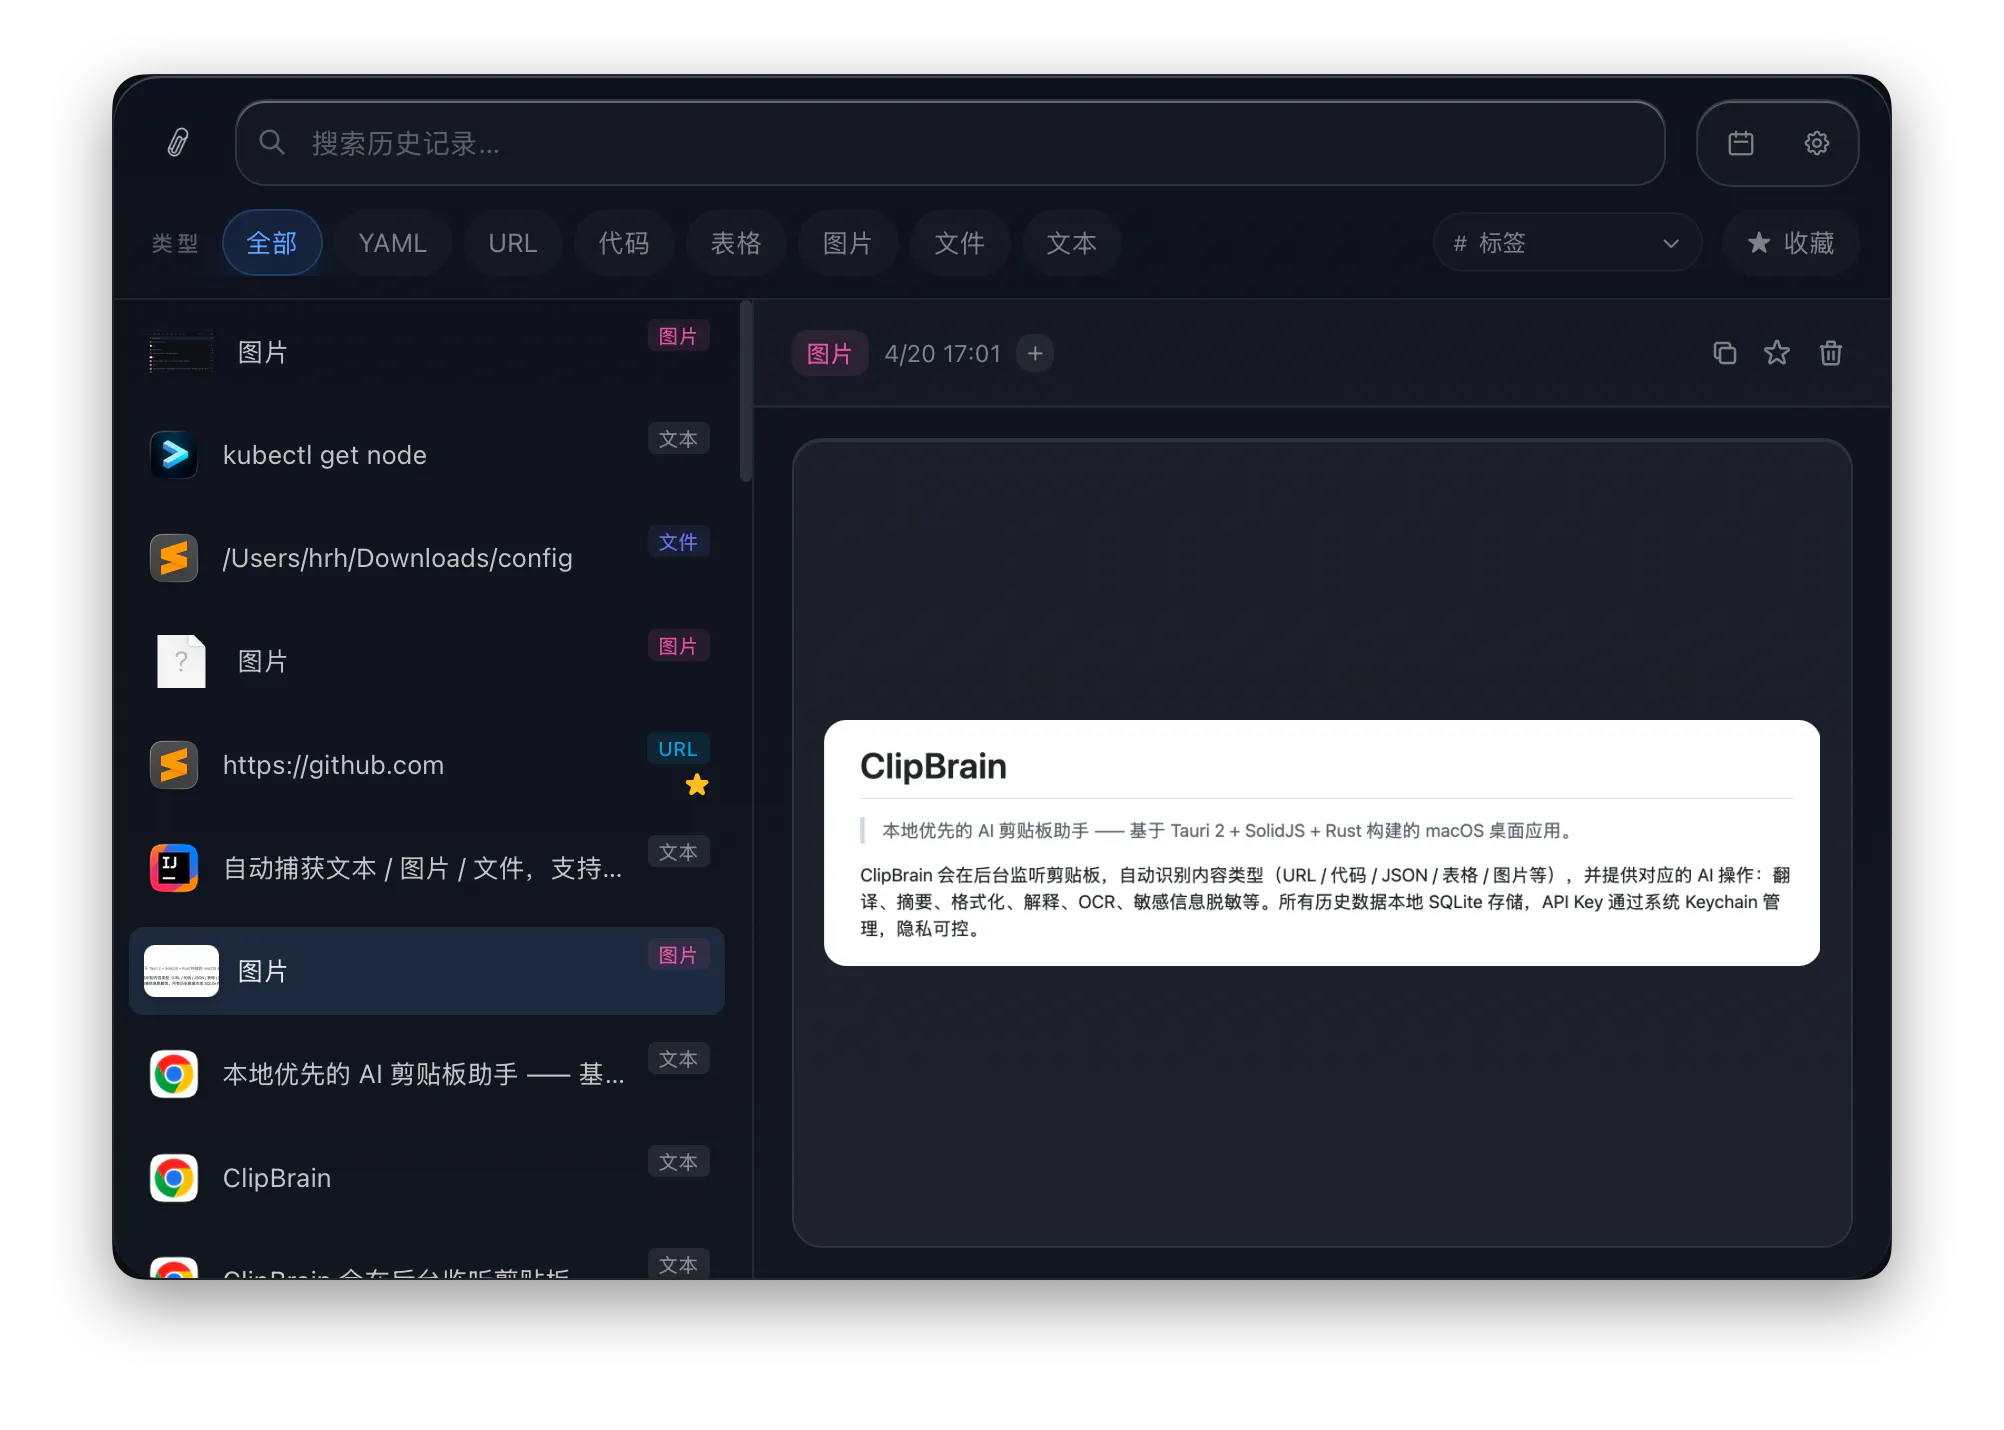
Task: Filter by YAML type
Action: coord(392,243)
